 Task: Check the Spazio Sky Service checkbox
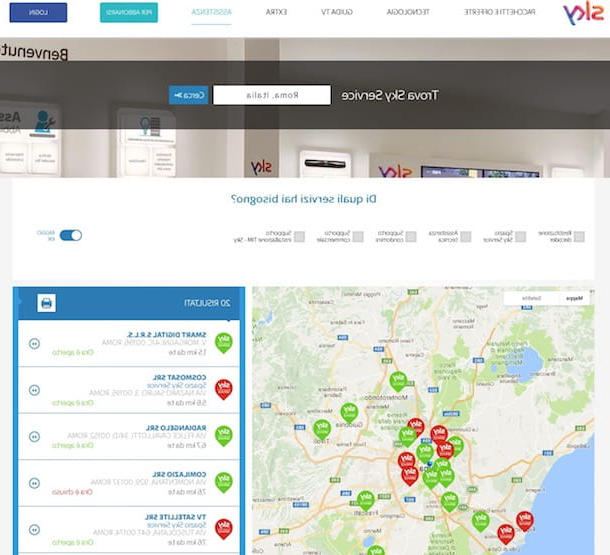[521, 236]
